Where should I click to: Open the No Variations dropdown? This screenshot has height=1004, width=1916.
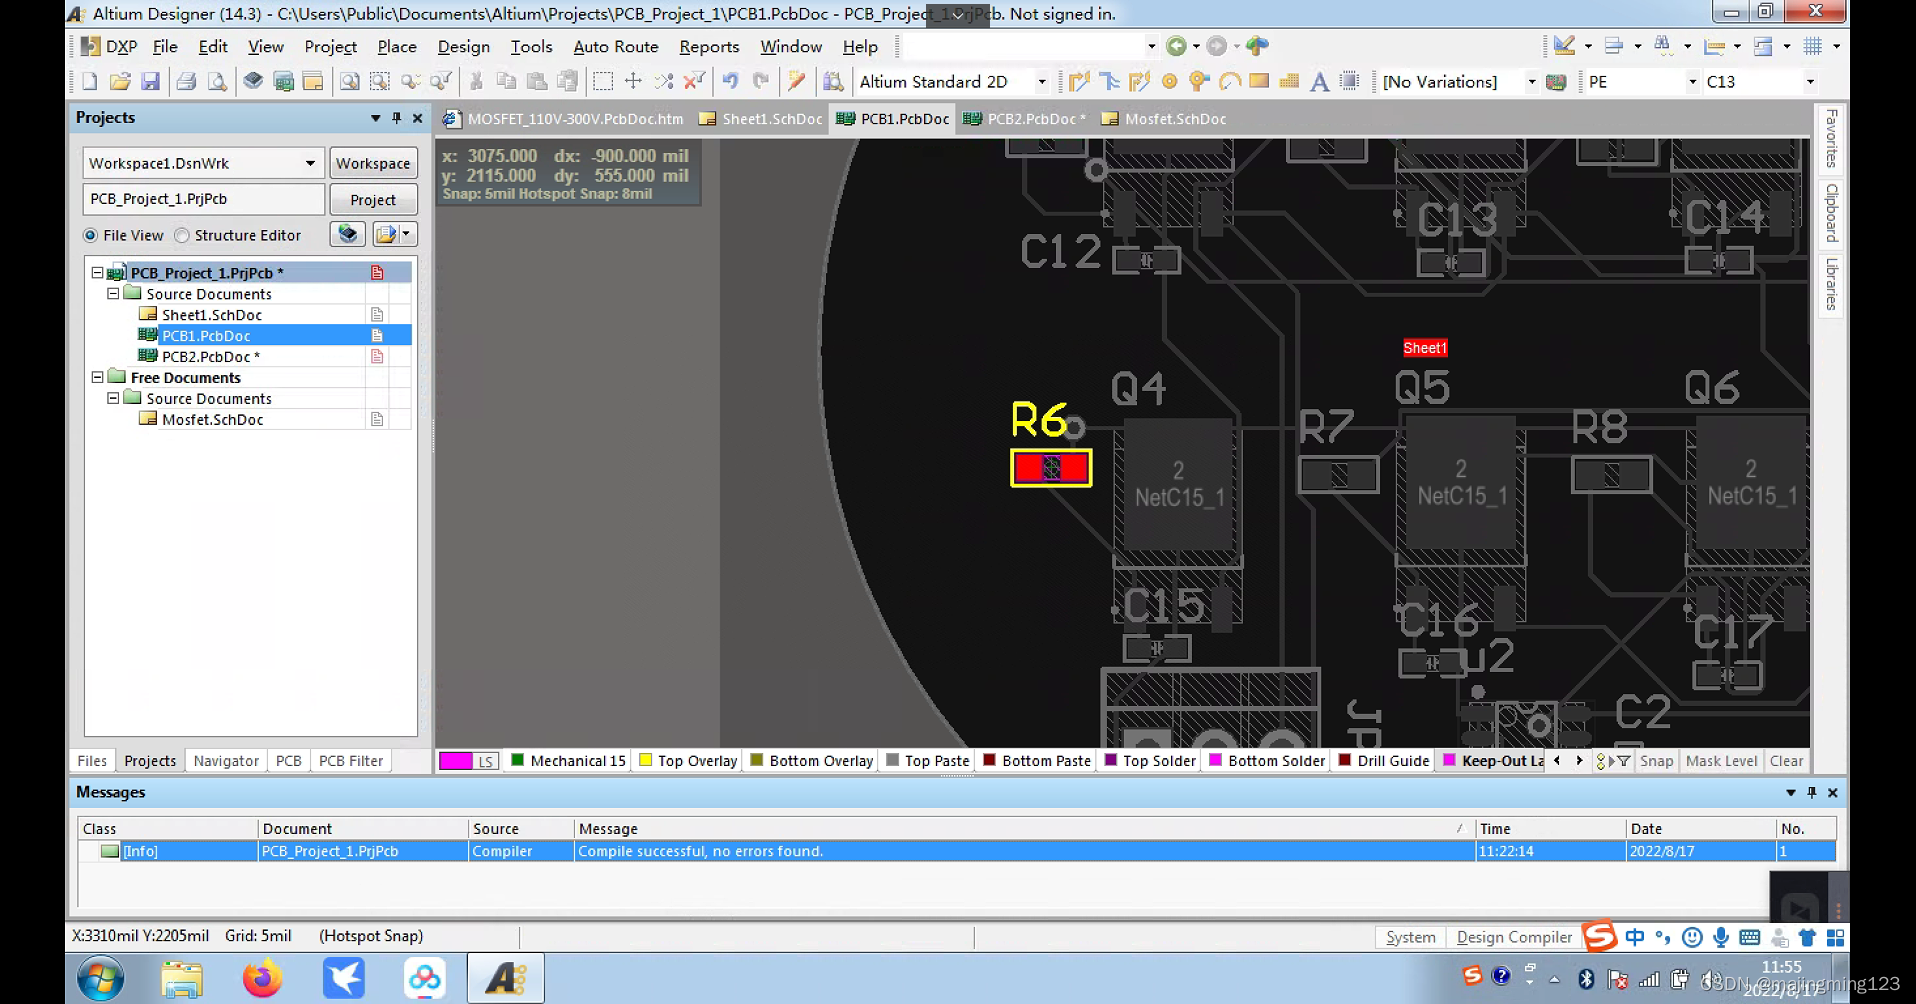[x=1531, y=82]
